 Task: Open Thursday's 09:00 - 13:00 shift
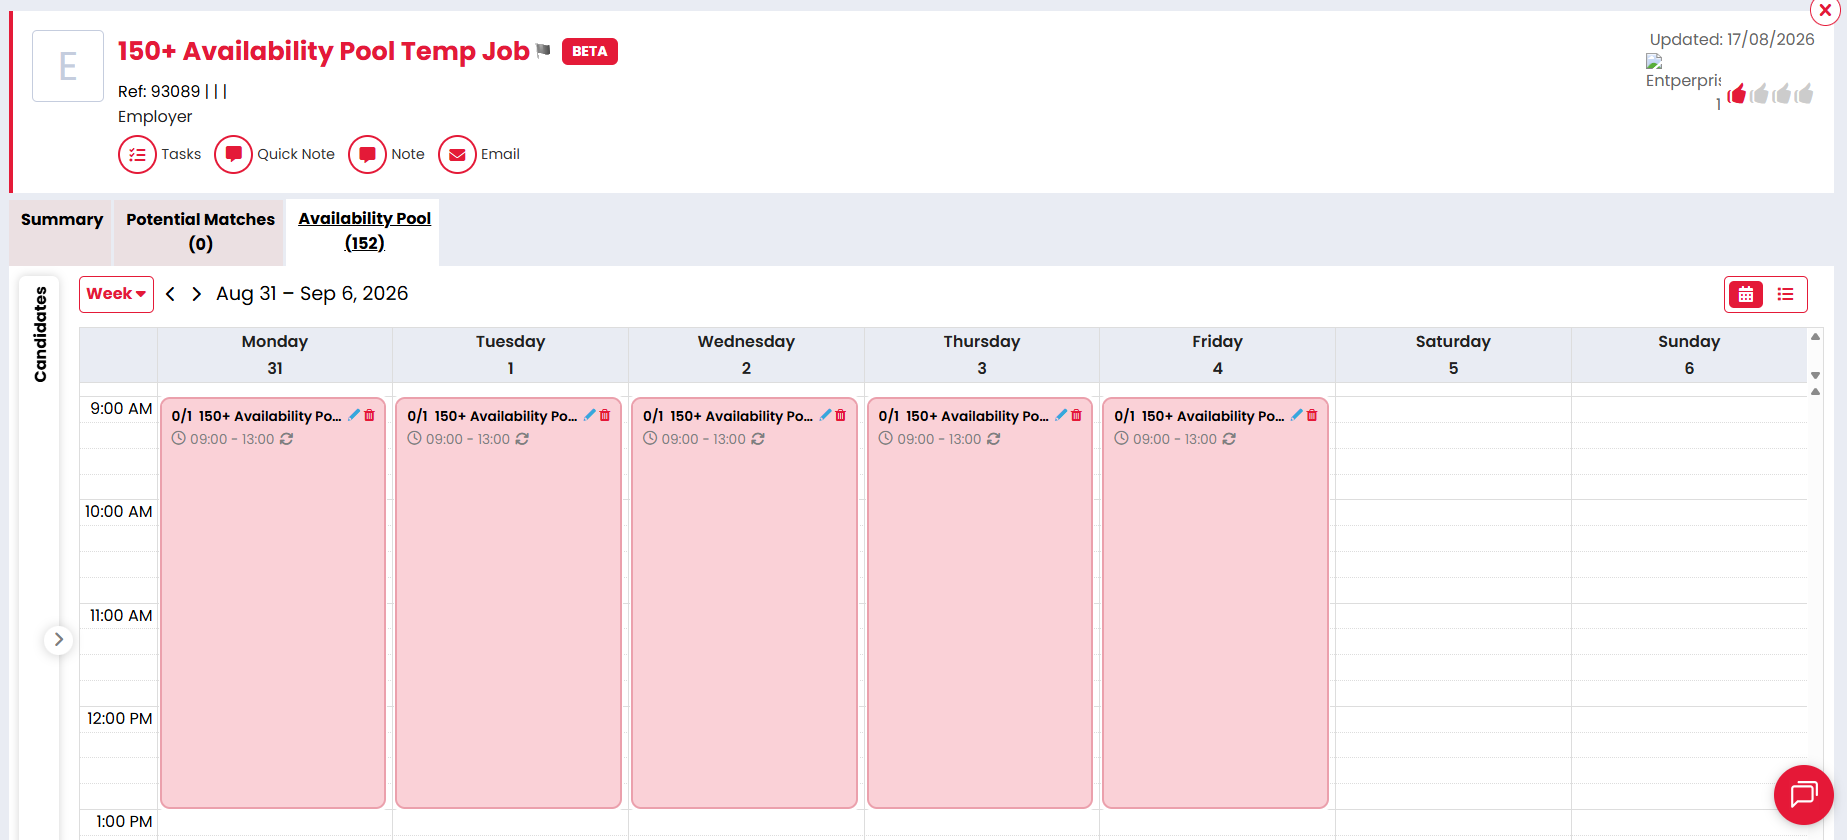pyautogui.click(x=980, y=603)
